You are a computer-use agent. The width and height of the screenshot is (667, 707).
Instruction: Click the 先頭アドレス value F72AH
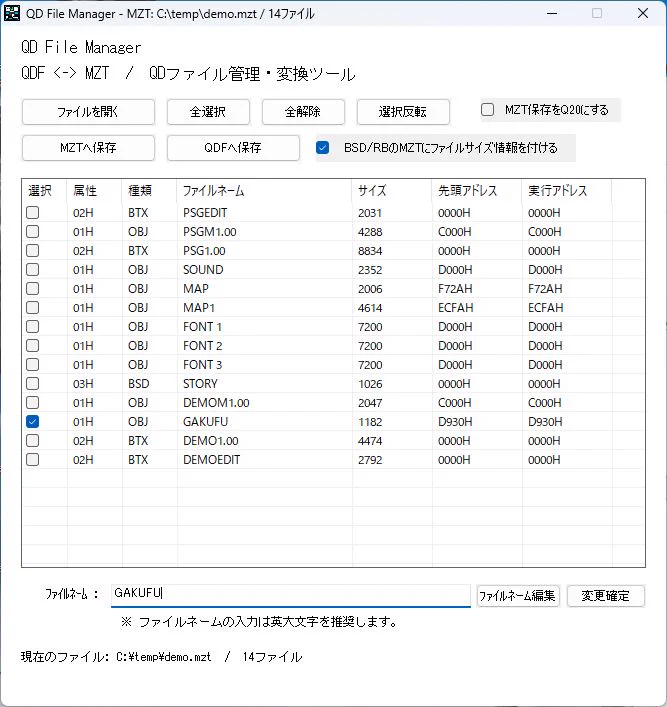click(455, 289)
